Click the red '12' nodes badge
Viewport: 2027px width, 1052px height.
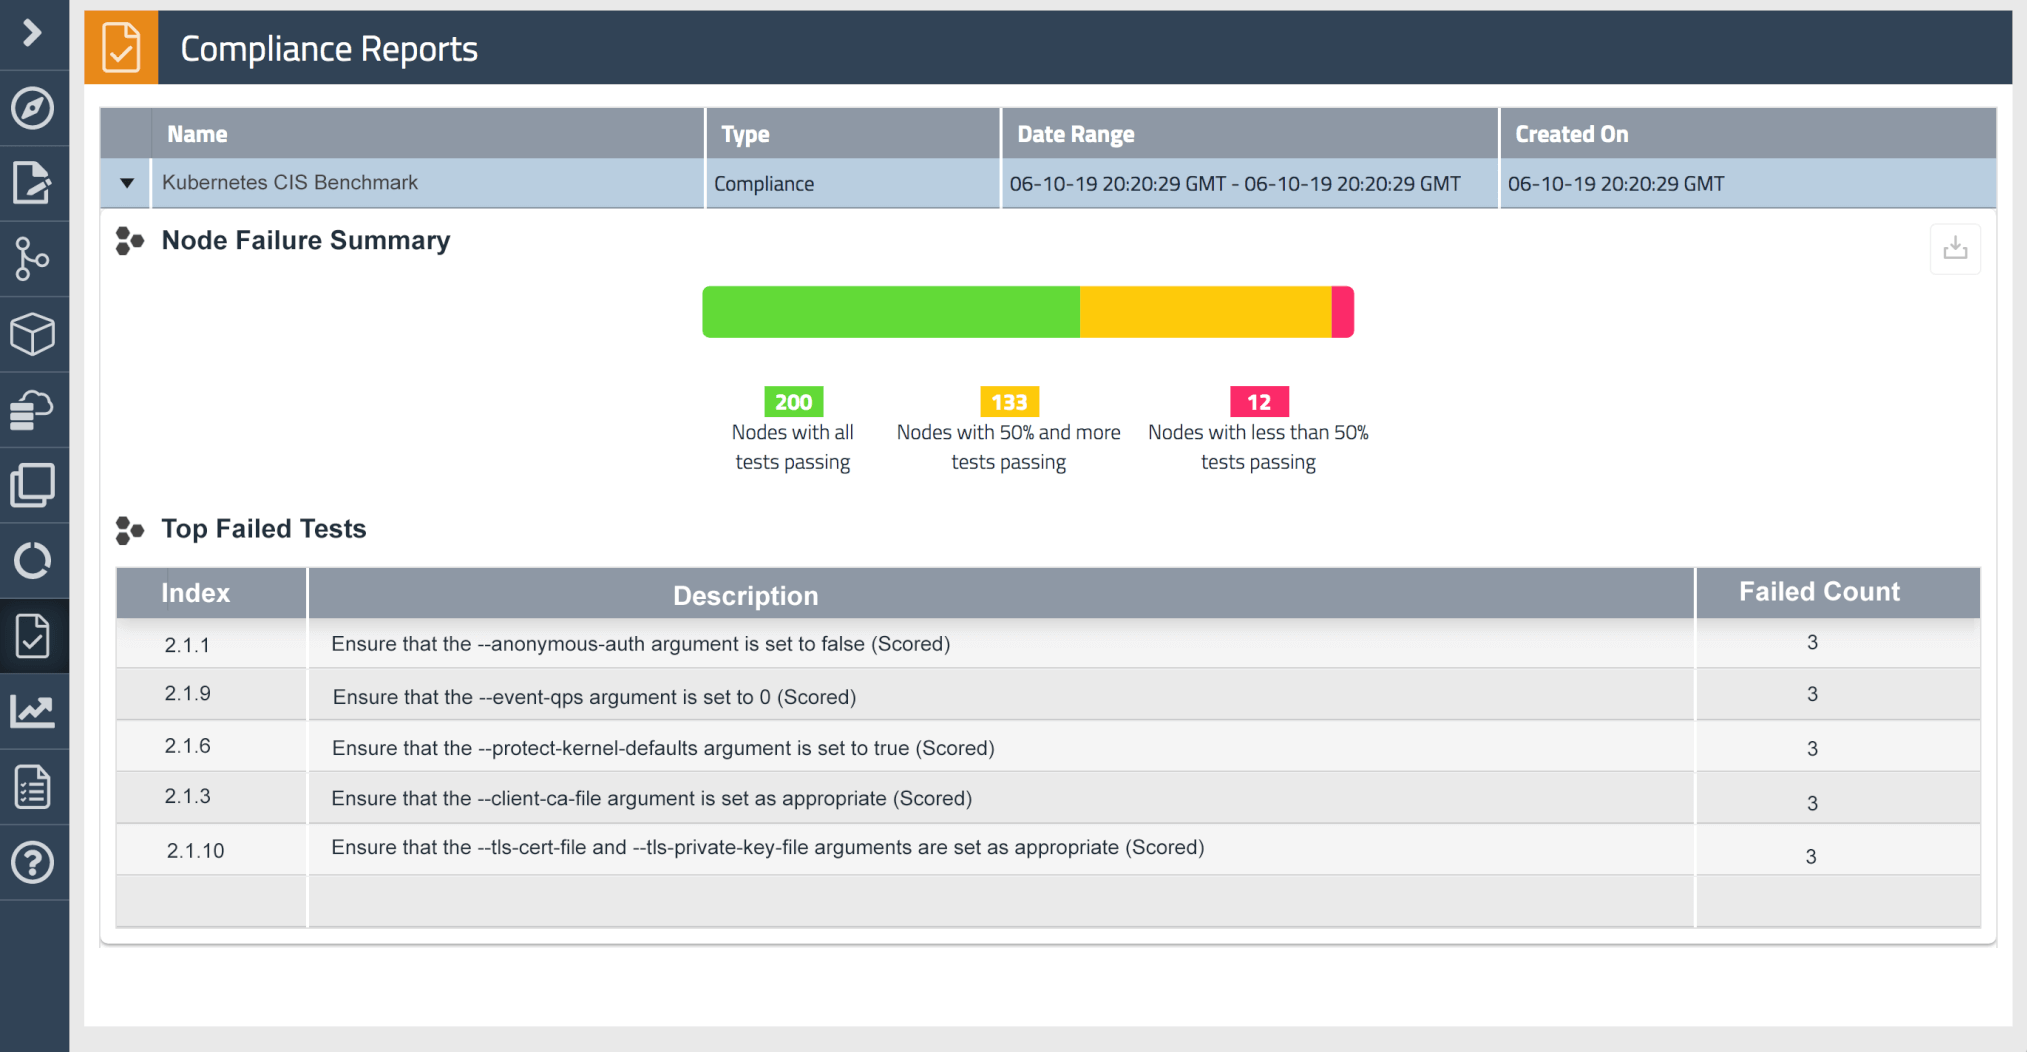click(1258, 401)
